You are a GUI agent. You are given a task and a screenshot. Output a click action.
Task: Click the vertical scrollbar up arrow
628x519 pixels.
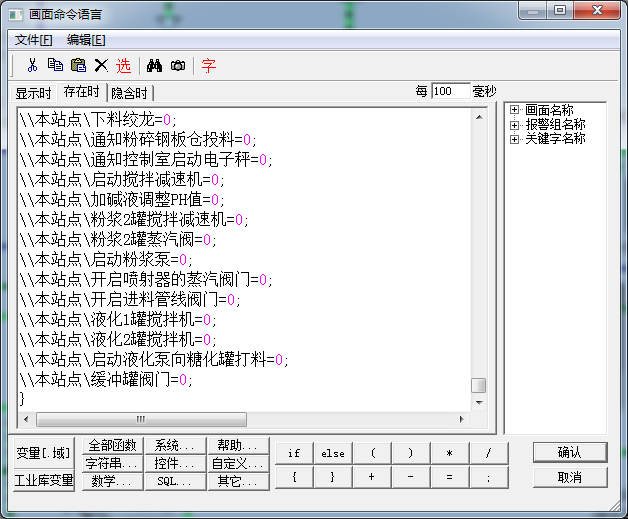pos(479,117)
